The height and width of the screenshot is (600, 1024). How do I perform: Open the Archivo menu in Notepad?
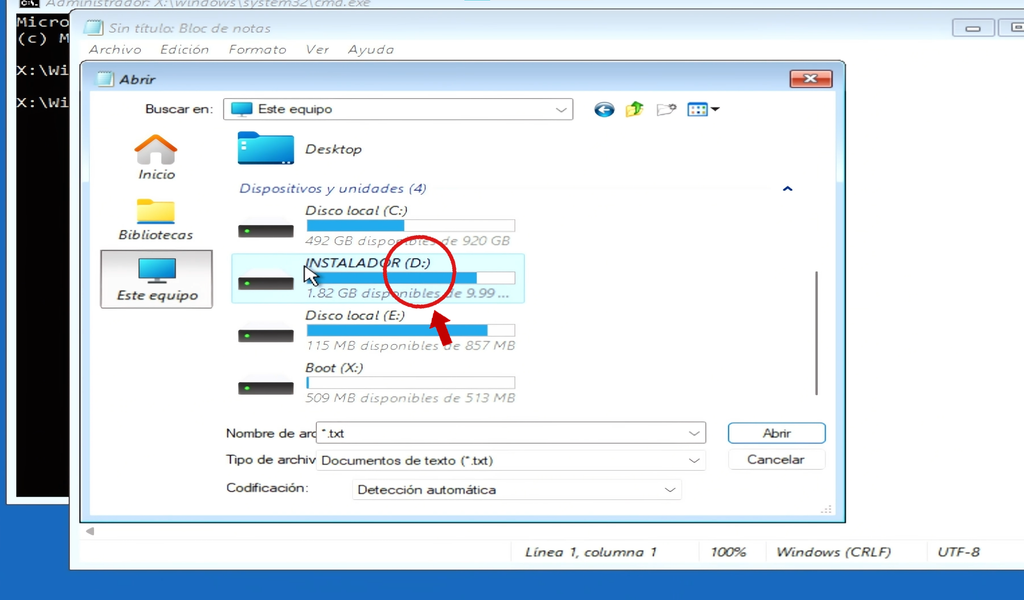[x=115, y=50]
